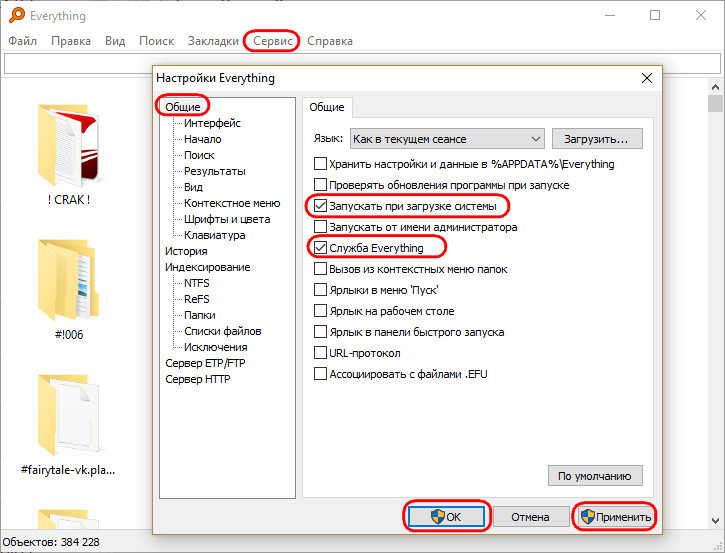Open the Язык language dropdown
Screen dimensions: 725x553
tap(447, 139)
